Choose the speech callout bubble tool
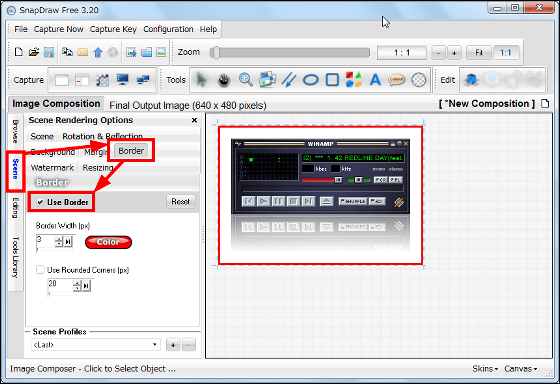The image size is (560, 384). pyautogui.click(x=396, y=80)
